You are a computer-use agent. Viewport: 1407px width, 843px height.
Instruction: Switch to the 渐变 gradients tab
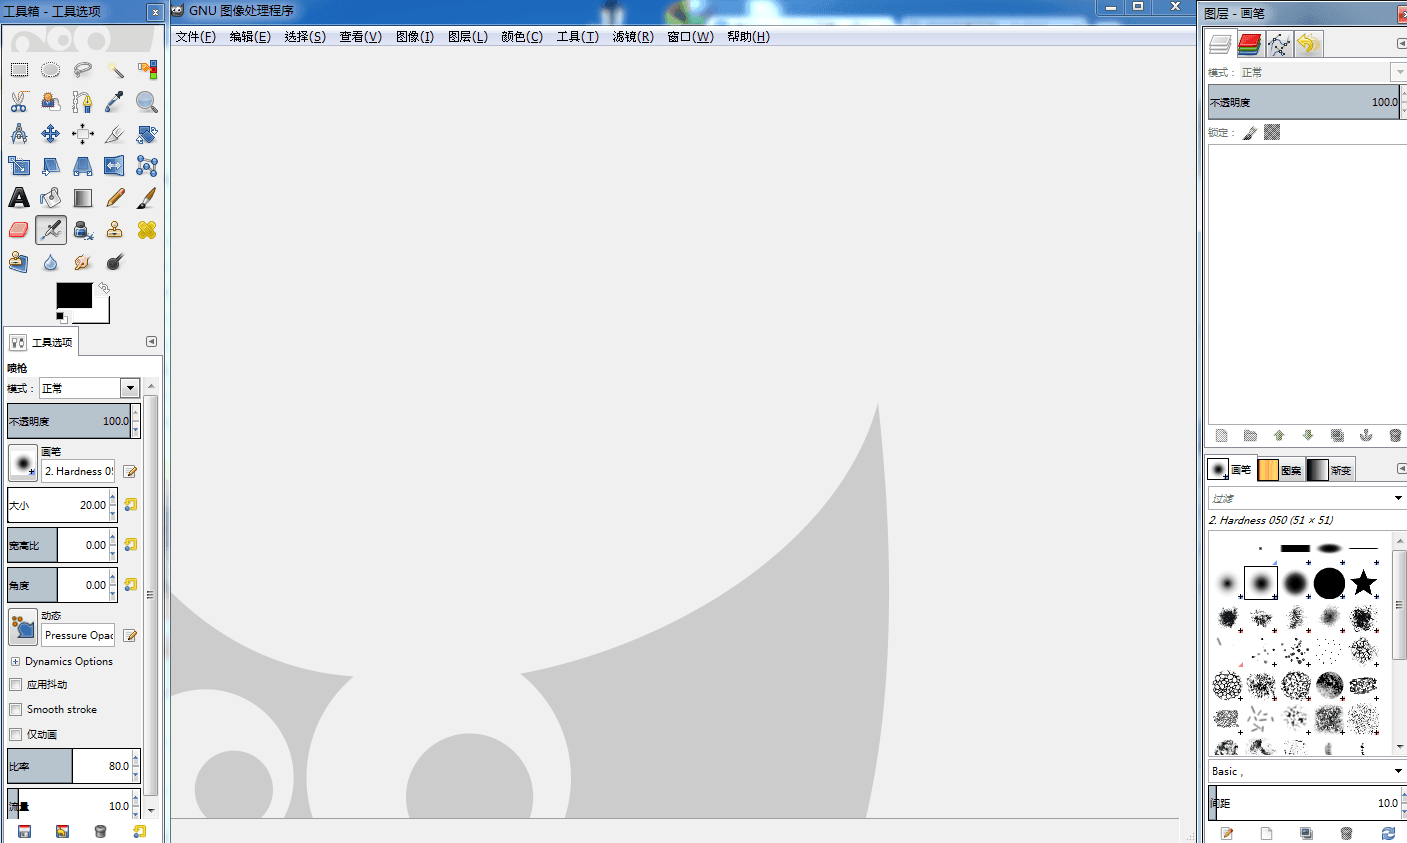(1330, 470)
